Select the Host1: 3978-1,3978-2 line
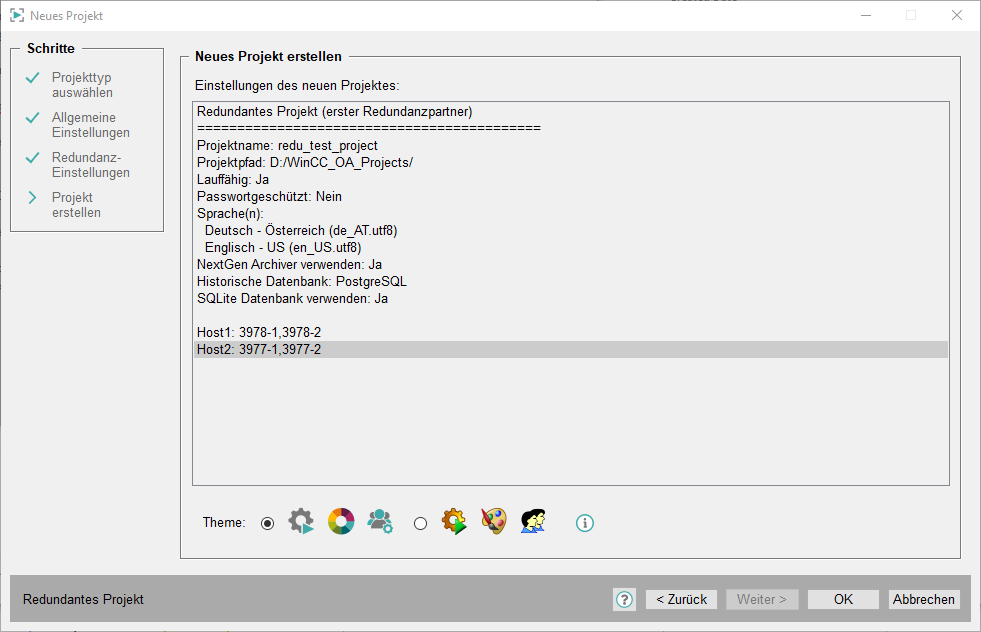This screenshot has width=981, height=632. coord(571,332)
